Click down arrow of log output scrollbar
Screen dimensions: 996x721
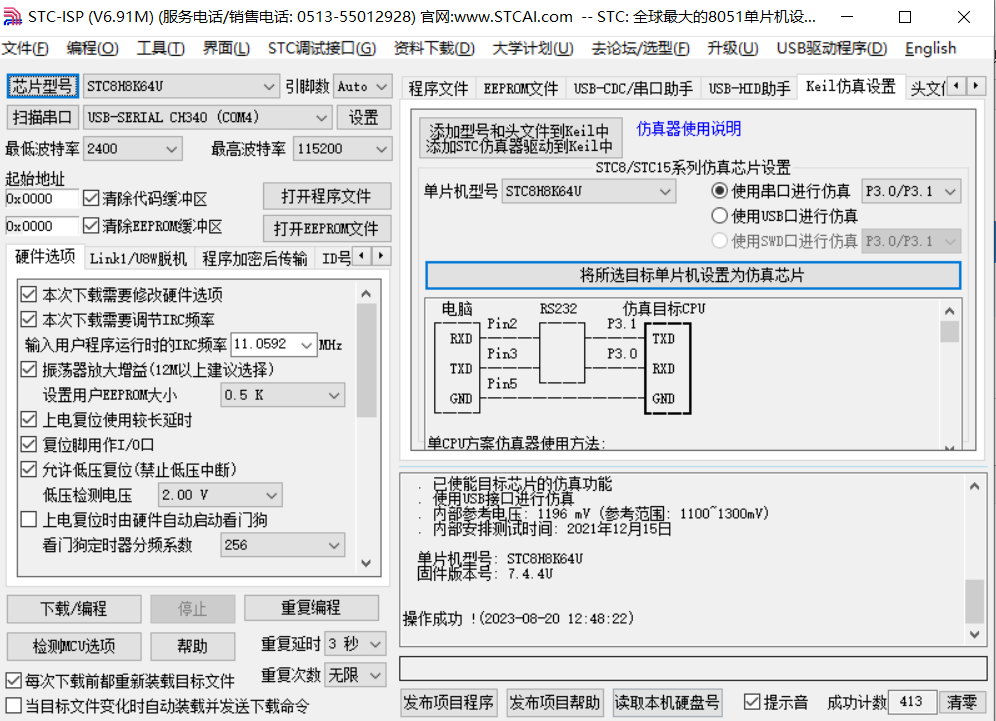click(974, 634)
